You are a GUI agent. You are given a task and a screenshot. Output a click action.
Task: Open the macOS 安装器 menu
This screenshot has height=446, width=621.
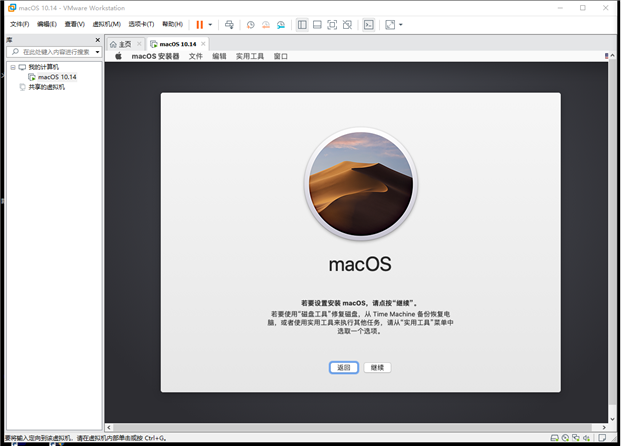coord(155,56)
